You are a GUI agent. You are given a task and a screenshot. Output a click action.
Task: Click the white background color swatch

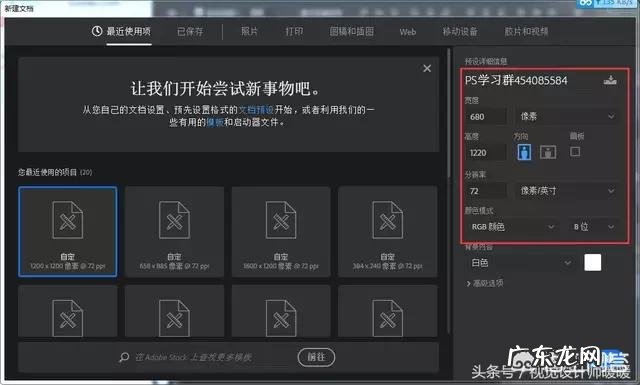[593, 263]
